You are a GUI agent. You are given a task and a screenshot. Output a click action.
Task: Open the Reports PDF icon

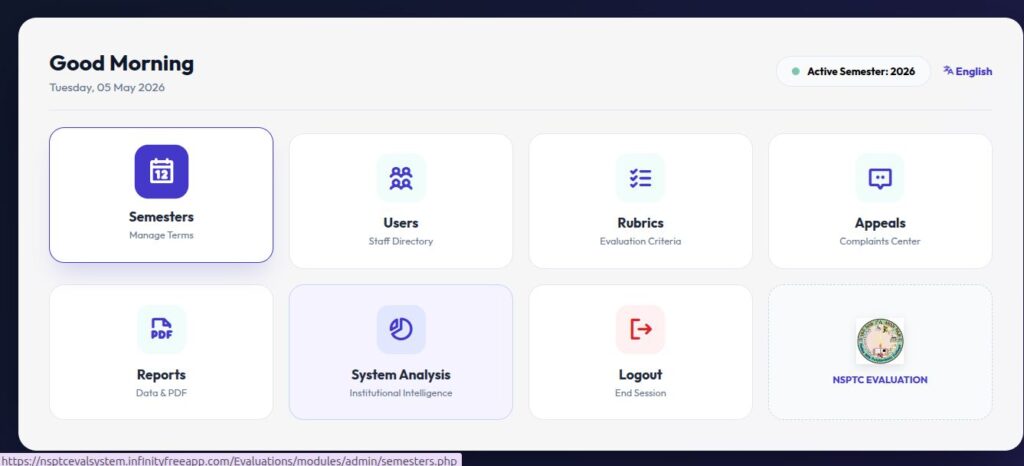(x=161, y=329)
